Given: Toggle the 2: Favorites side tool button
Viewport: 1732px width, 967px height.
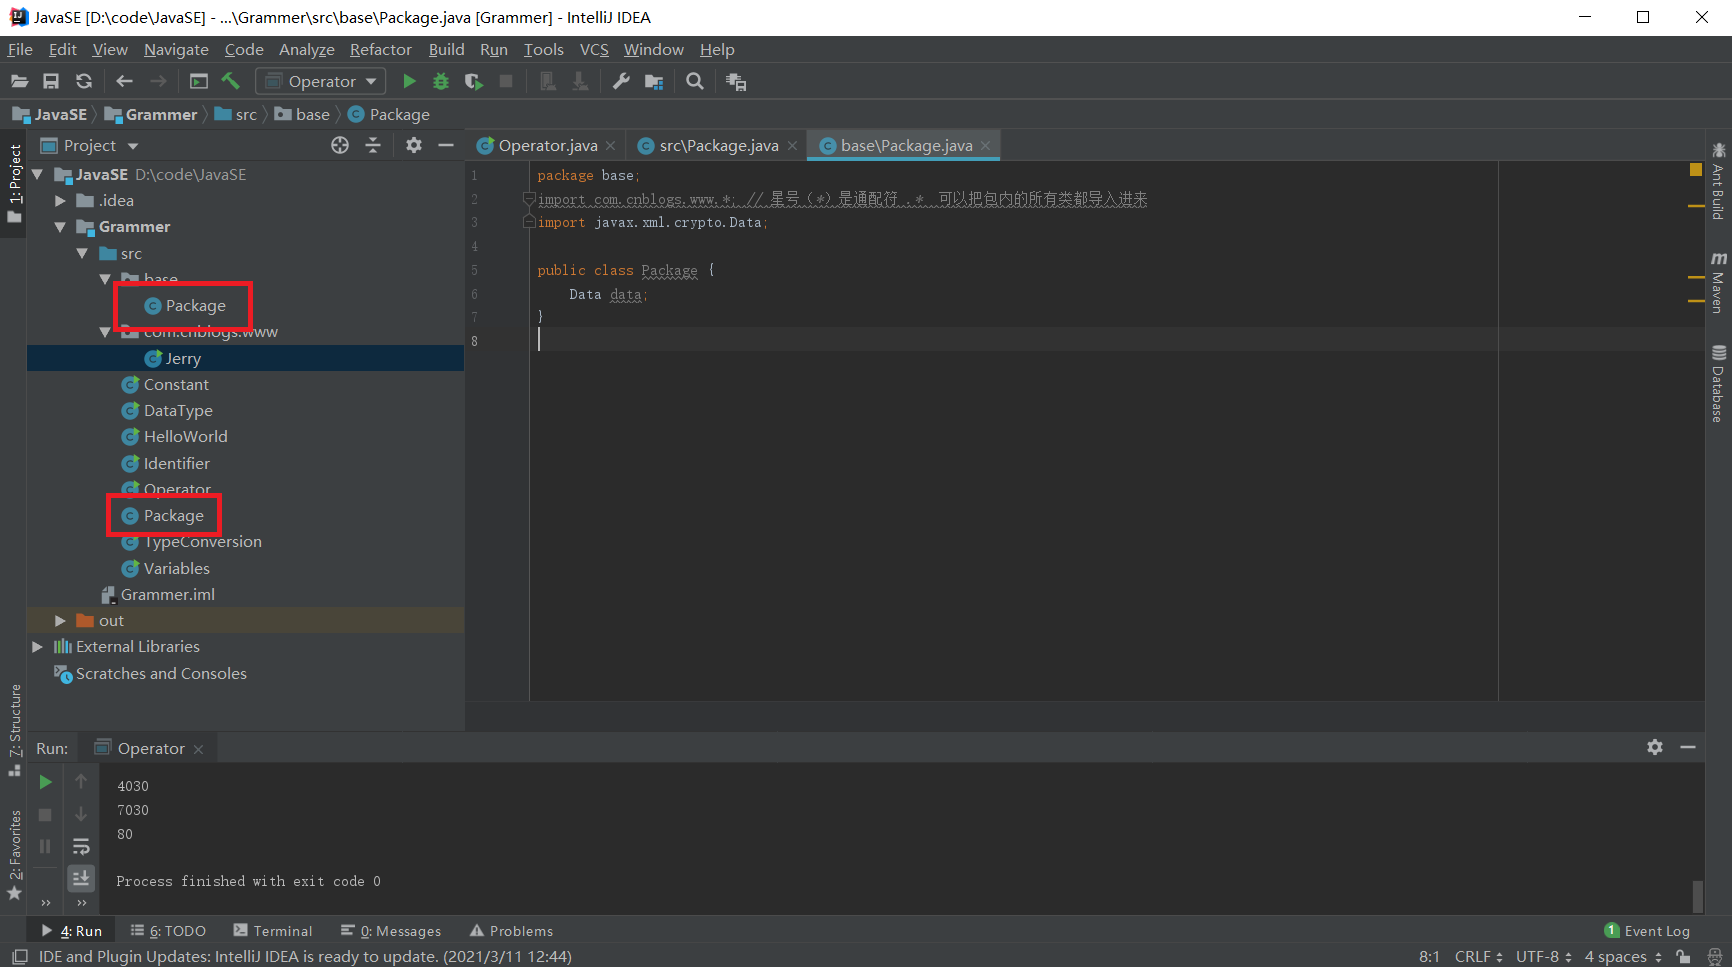Looking at the screenshot, I should (x=14, y=855).
